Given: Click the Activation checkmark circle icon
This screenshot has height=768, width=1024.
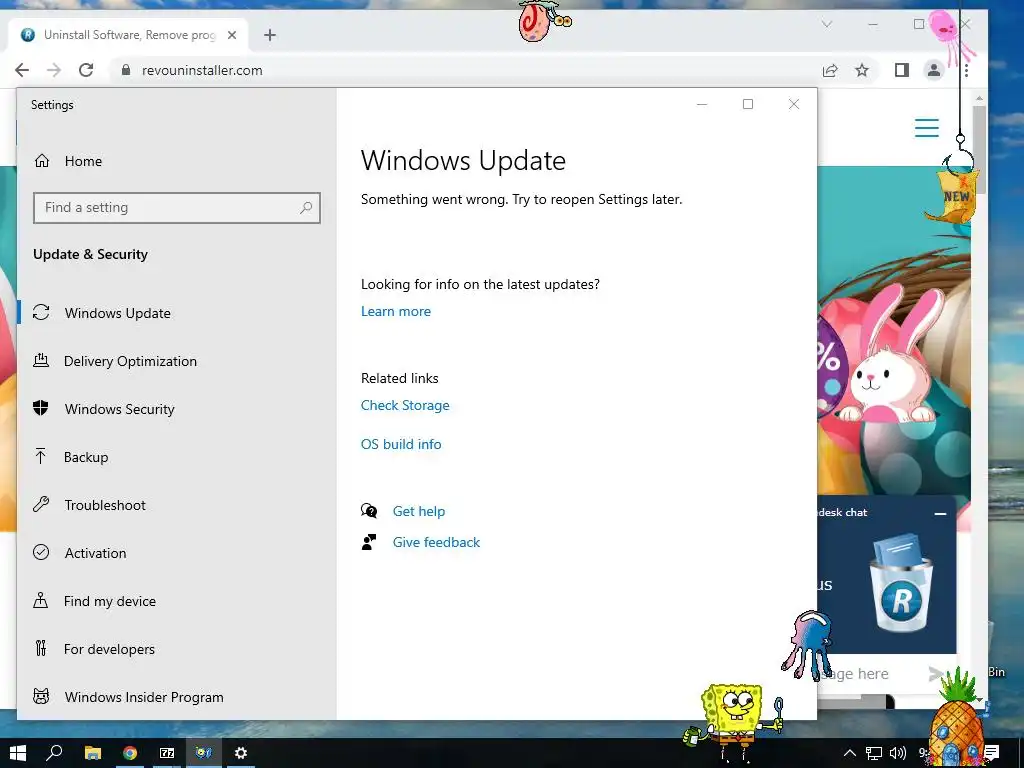Looking at the screenshot, I should 41,552.
